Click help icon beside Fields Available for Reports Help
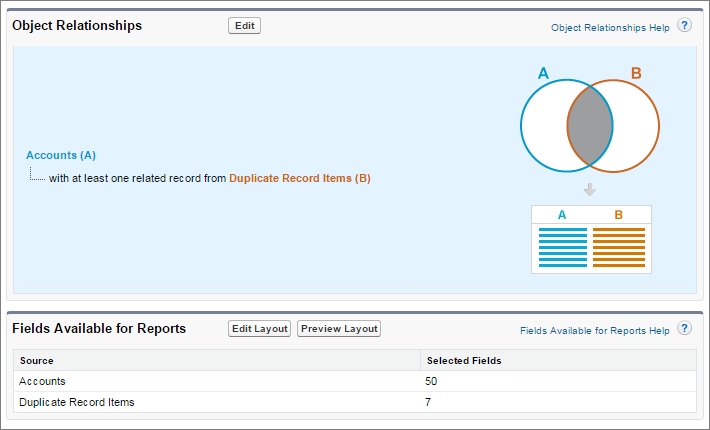This screenshot has height=430, width=710. (x=684, y=328)
